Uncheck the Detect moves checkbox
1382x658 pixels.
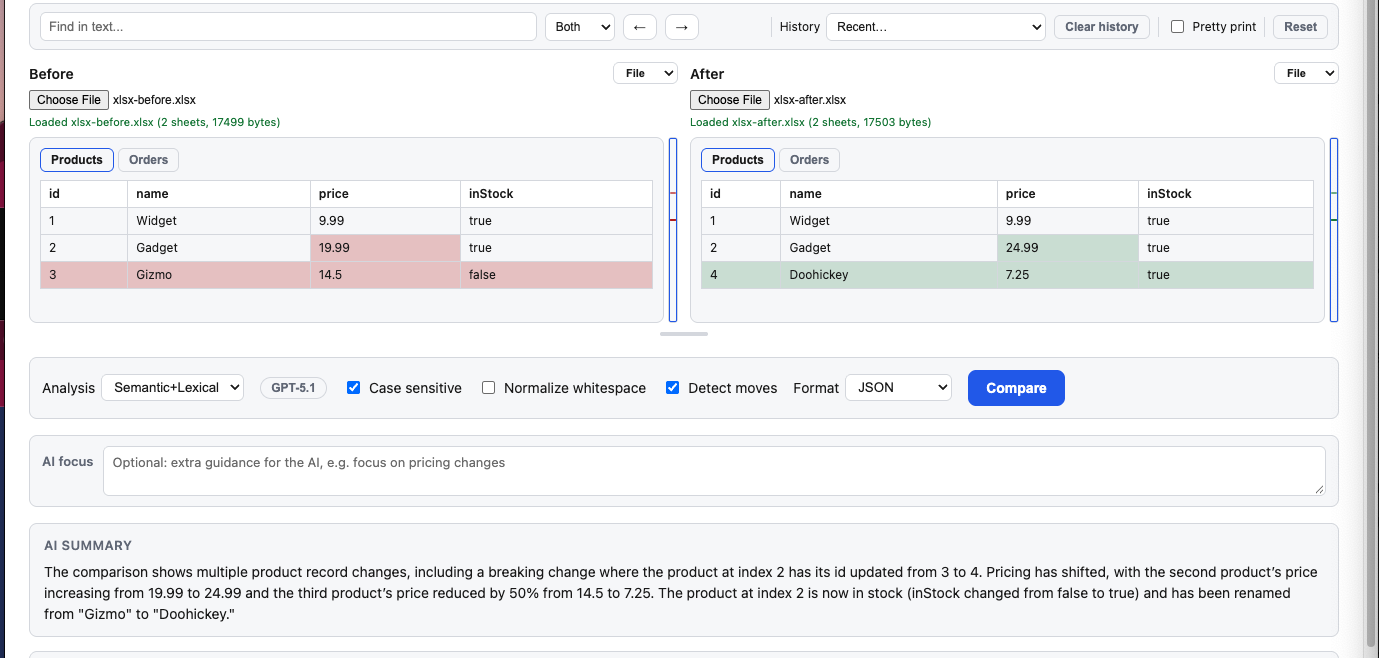(x=672, y=388)
